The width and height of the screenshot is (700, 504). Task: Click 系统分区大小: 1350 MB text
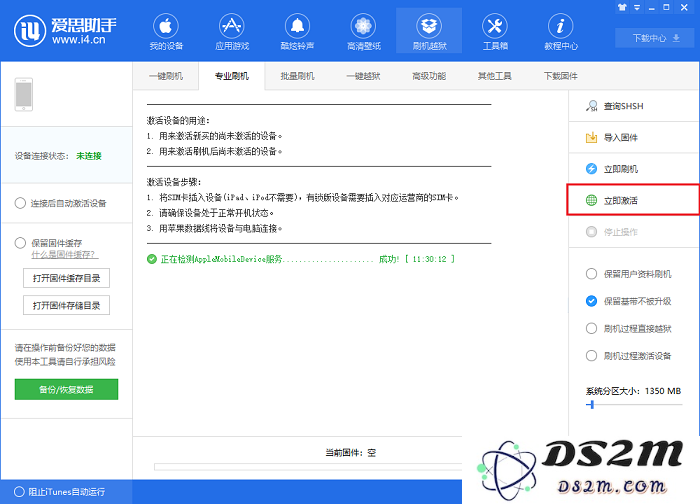(x=633, y=391)
